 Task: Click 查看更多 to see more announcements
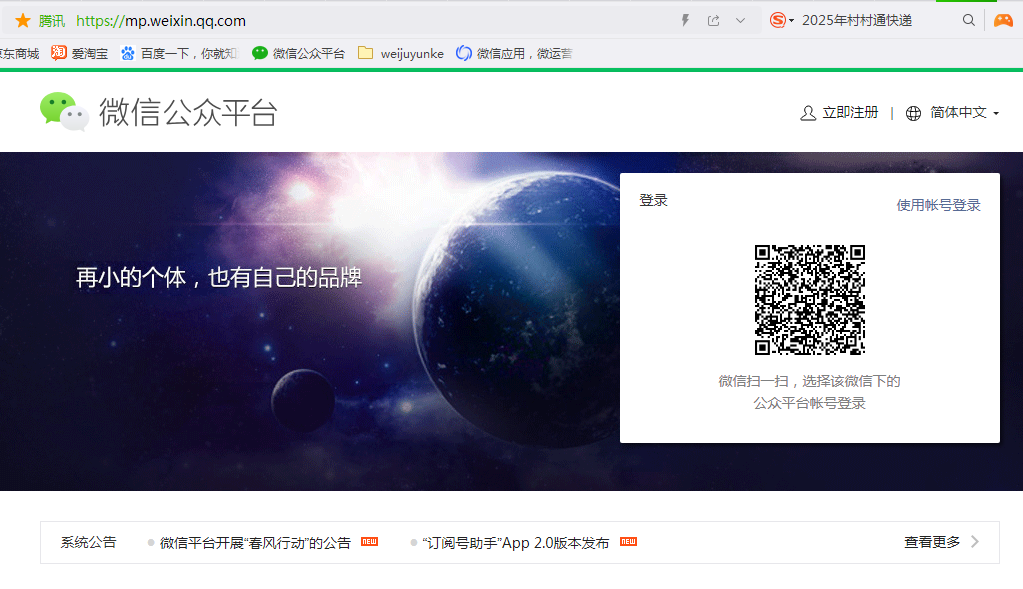point(932,542)
